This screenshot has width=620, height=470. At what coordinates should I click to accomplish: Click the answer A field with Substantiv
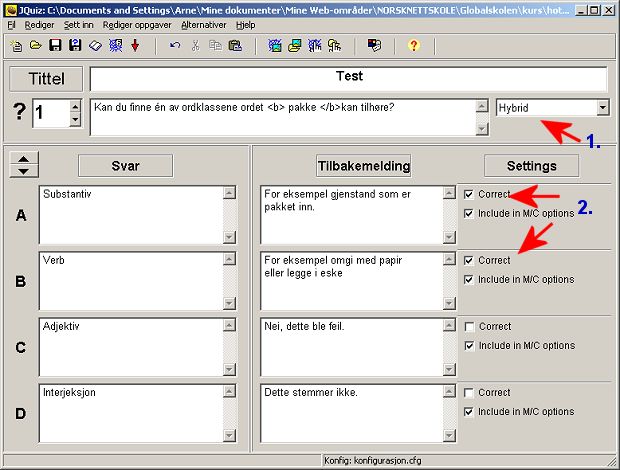131,215
